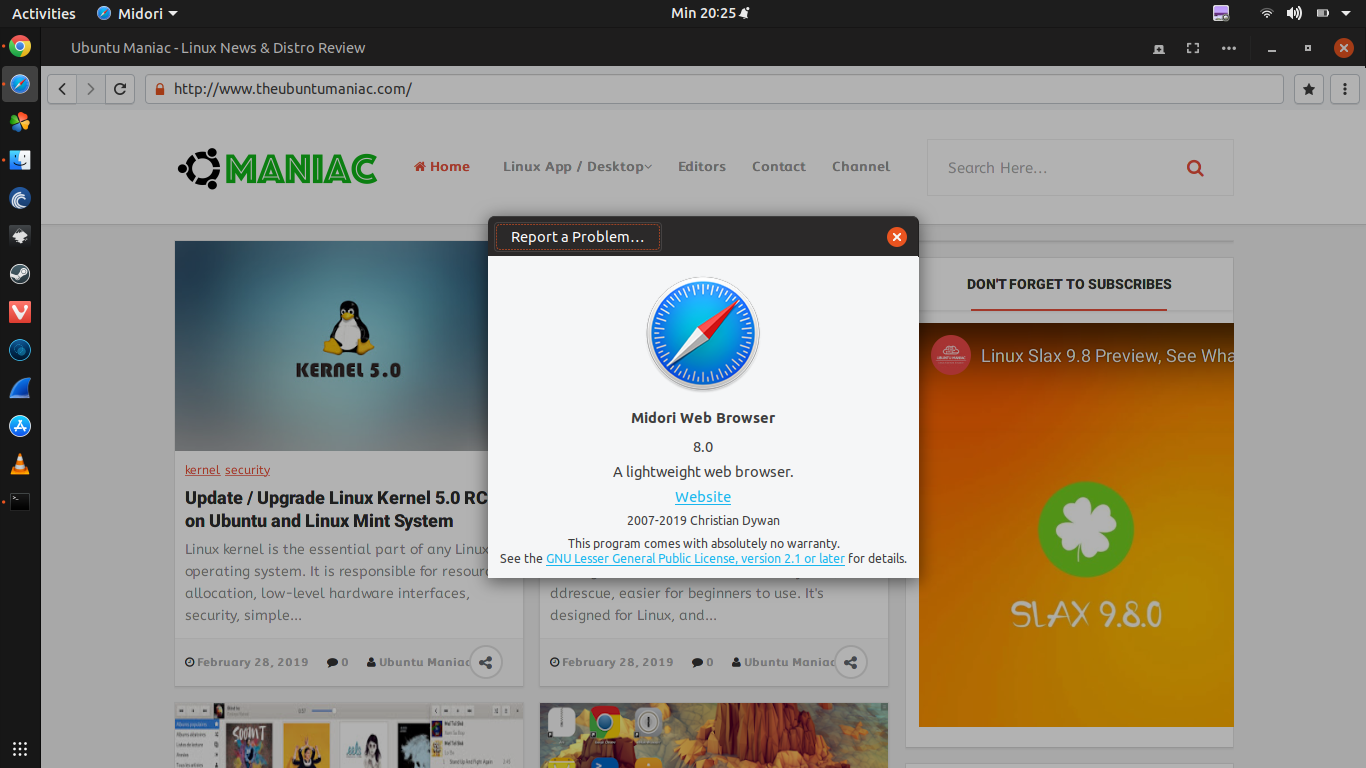The height and width of the screenshot is (768, 1366).
Task: Expand the system menu arrow in top panel
Action: coord(1345,13)
